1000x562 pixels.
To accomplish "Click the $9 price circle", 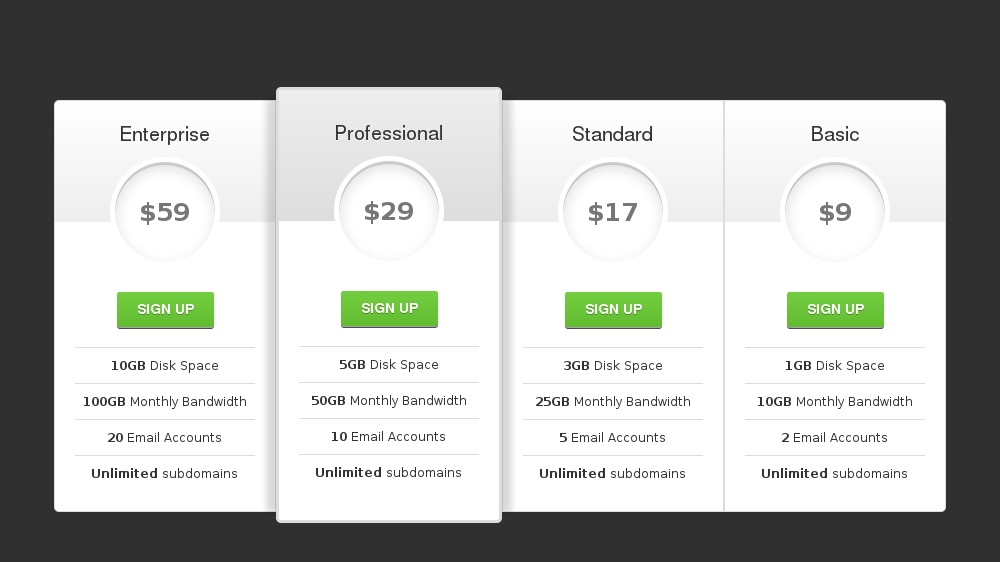I will (835, 212).
